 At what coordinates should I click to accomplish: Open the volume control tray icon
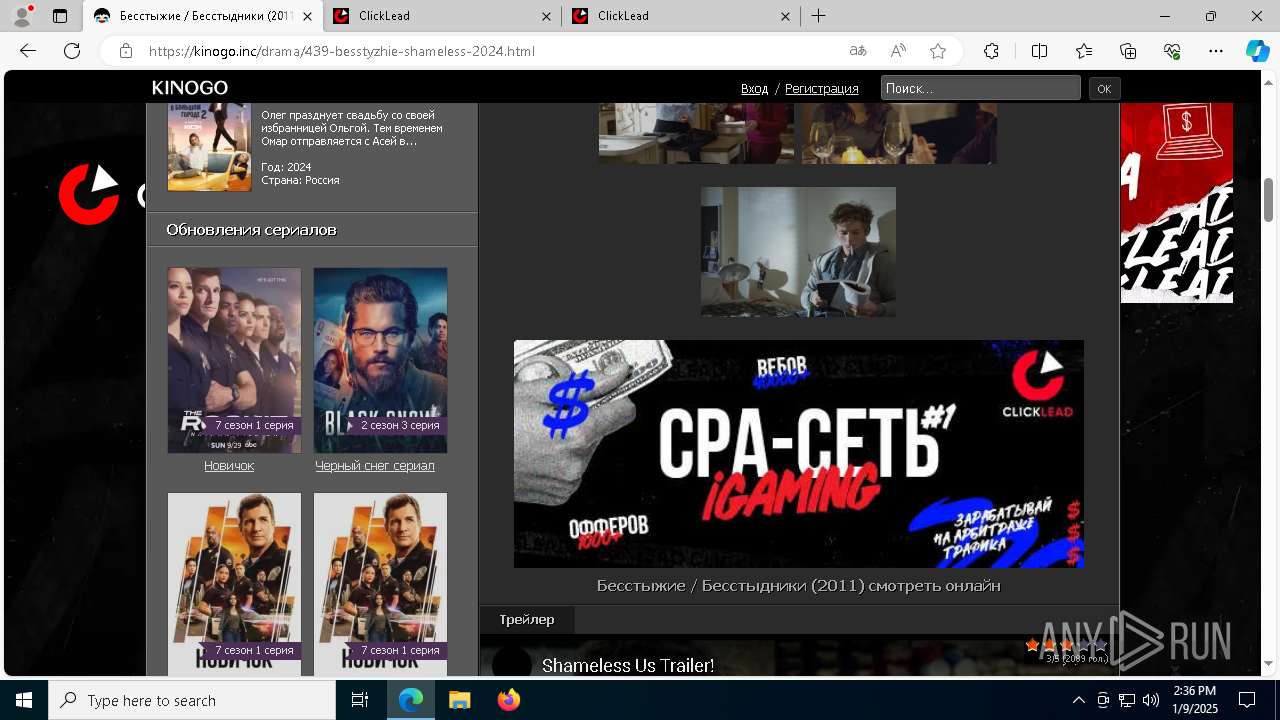click(1151, 700)
